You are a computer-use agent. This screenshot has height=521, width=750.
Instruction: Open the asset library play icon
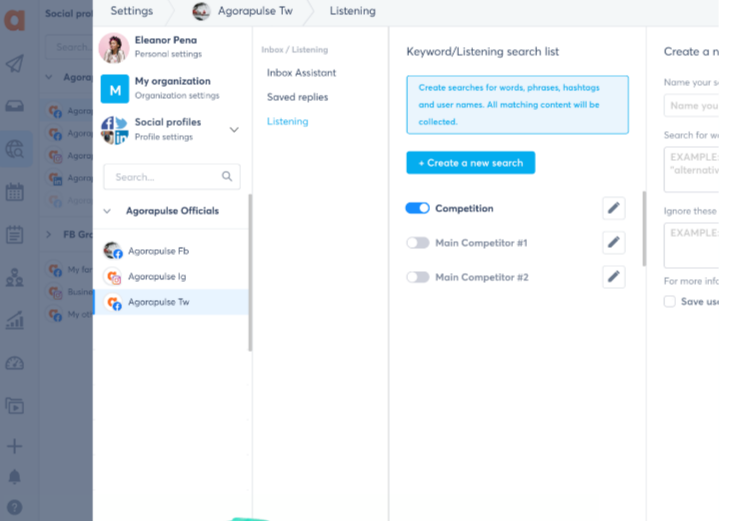tap(14, 406)
